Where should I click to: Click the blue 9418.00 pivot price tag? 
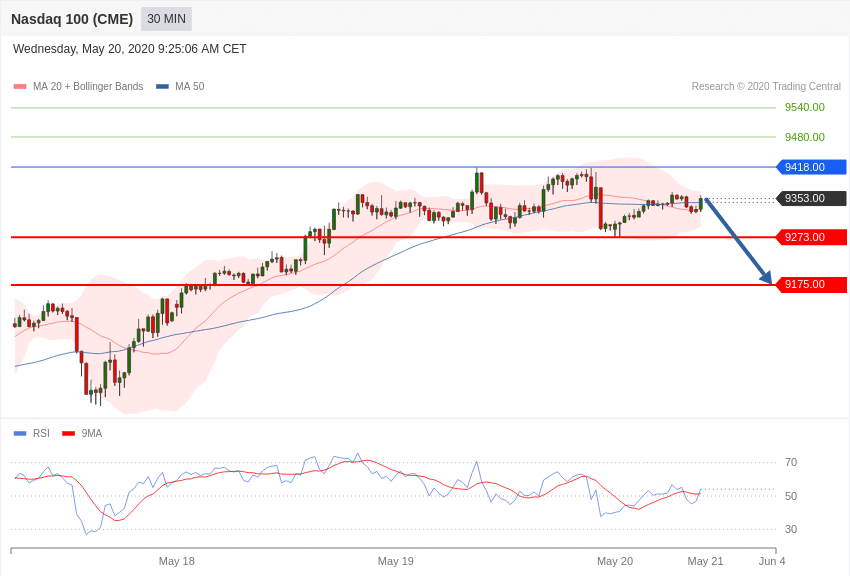coord(812,167)
